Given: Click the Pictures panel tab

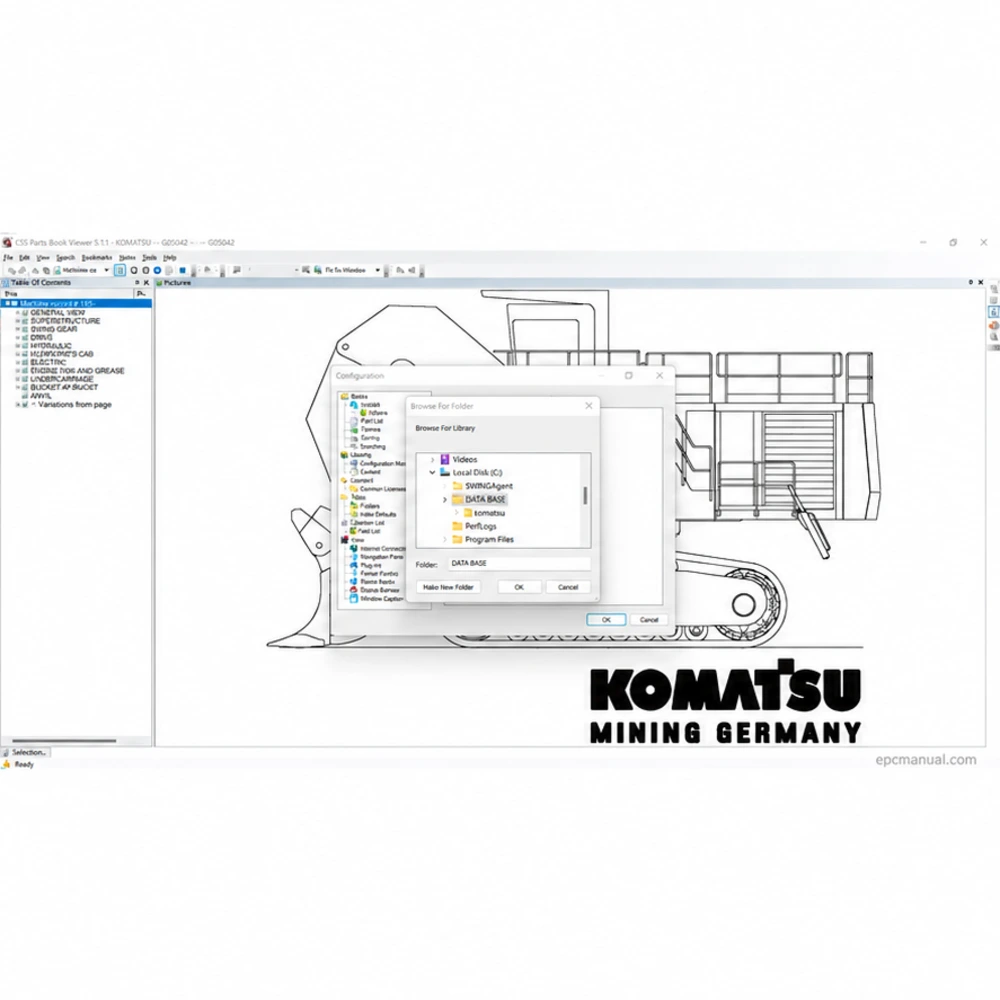Looking at the screenshot, I should [174, 283].
